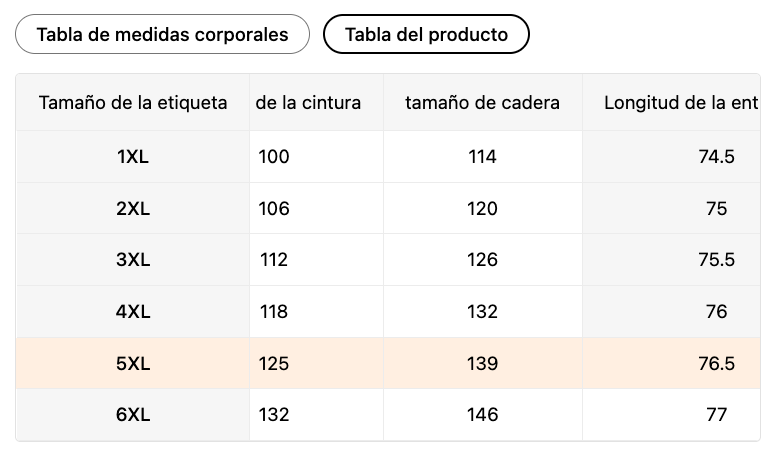This screenshot has height=454, width=770.
Task: Select the 3XL size row
Action: tap(133, 260)
